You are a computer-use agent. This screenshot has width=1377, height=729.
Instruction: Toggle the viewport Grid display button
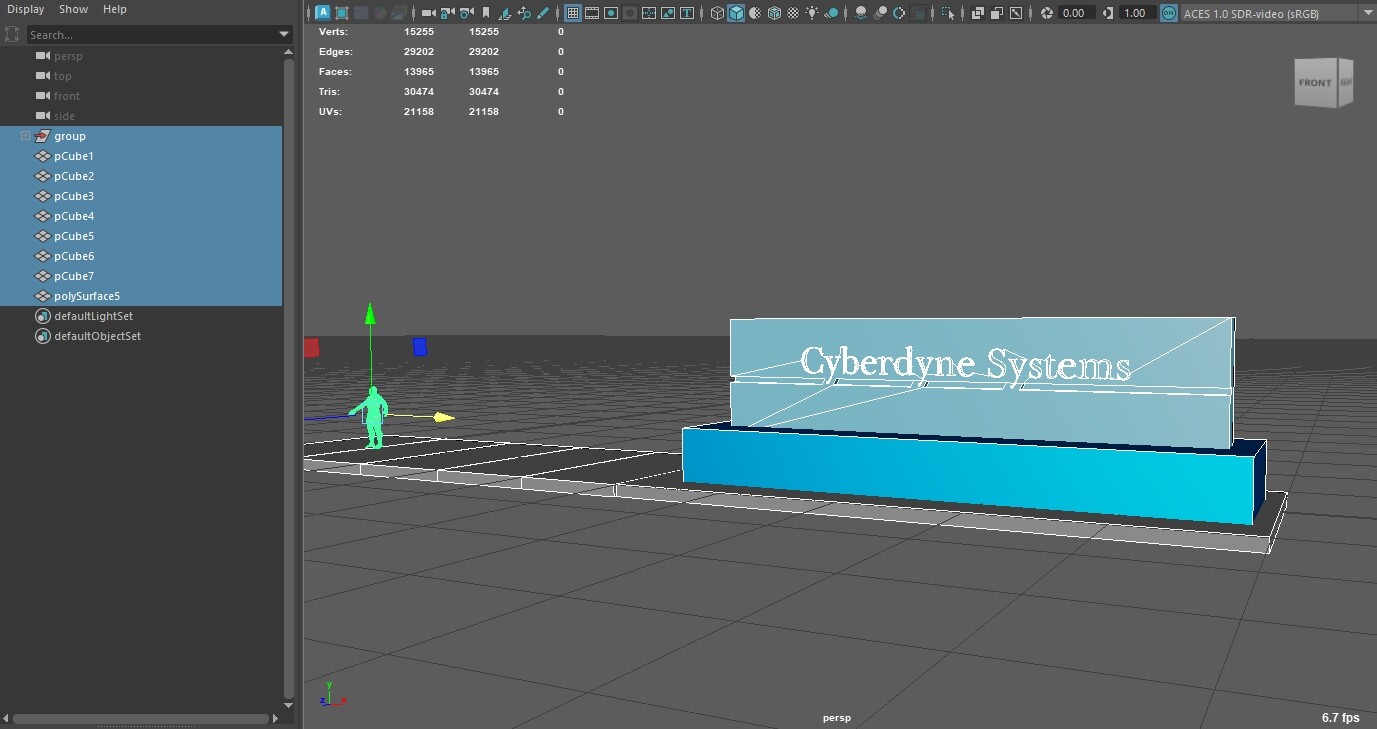tap(572, 13)
